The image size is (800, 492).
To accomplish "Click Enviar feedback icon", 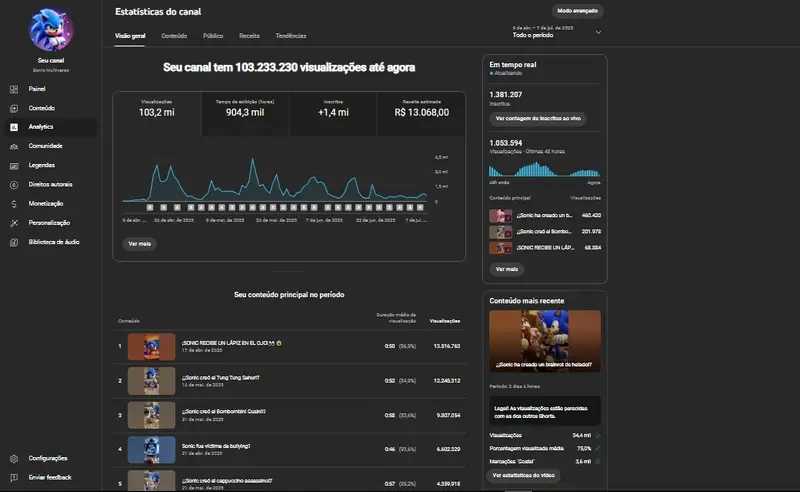I will 14,478.
